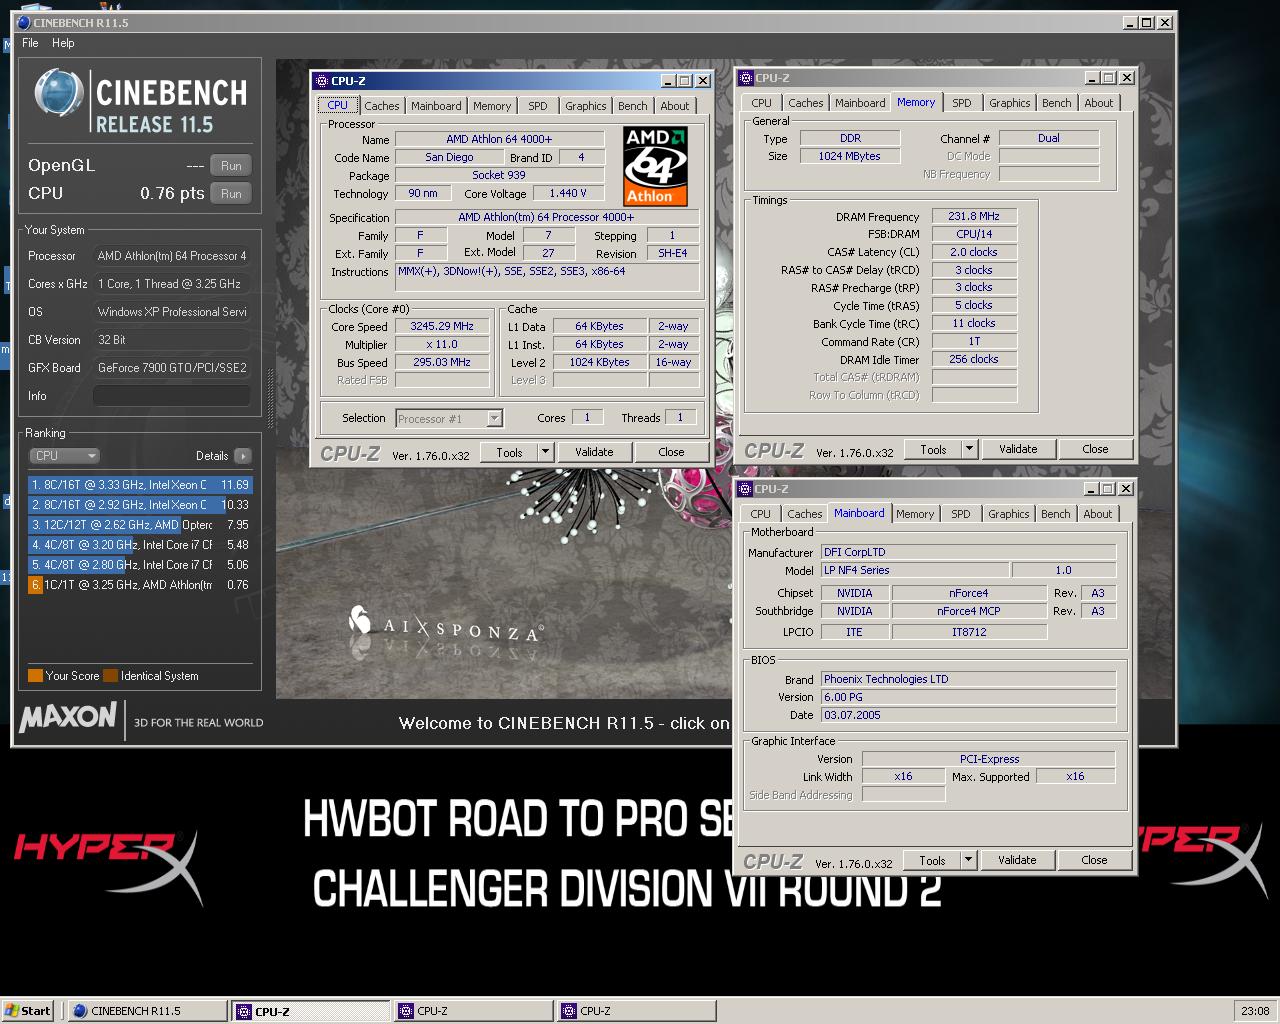Click Tools button in CPU-Z Memory window
Image resolution: width=1280 pixels, height=1024 pixels.
coord(934,449)
